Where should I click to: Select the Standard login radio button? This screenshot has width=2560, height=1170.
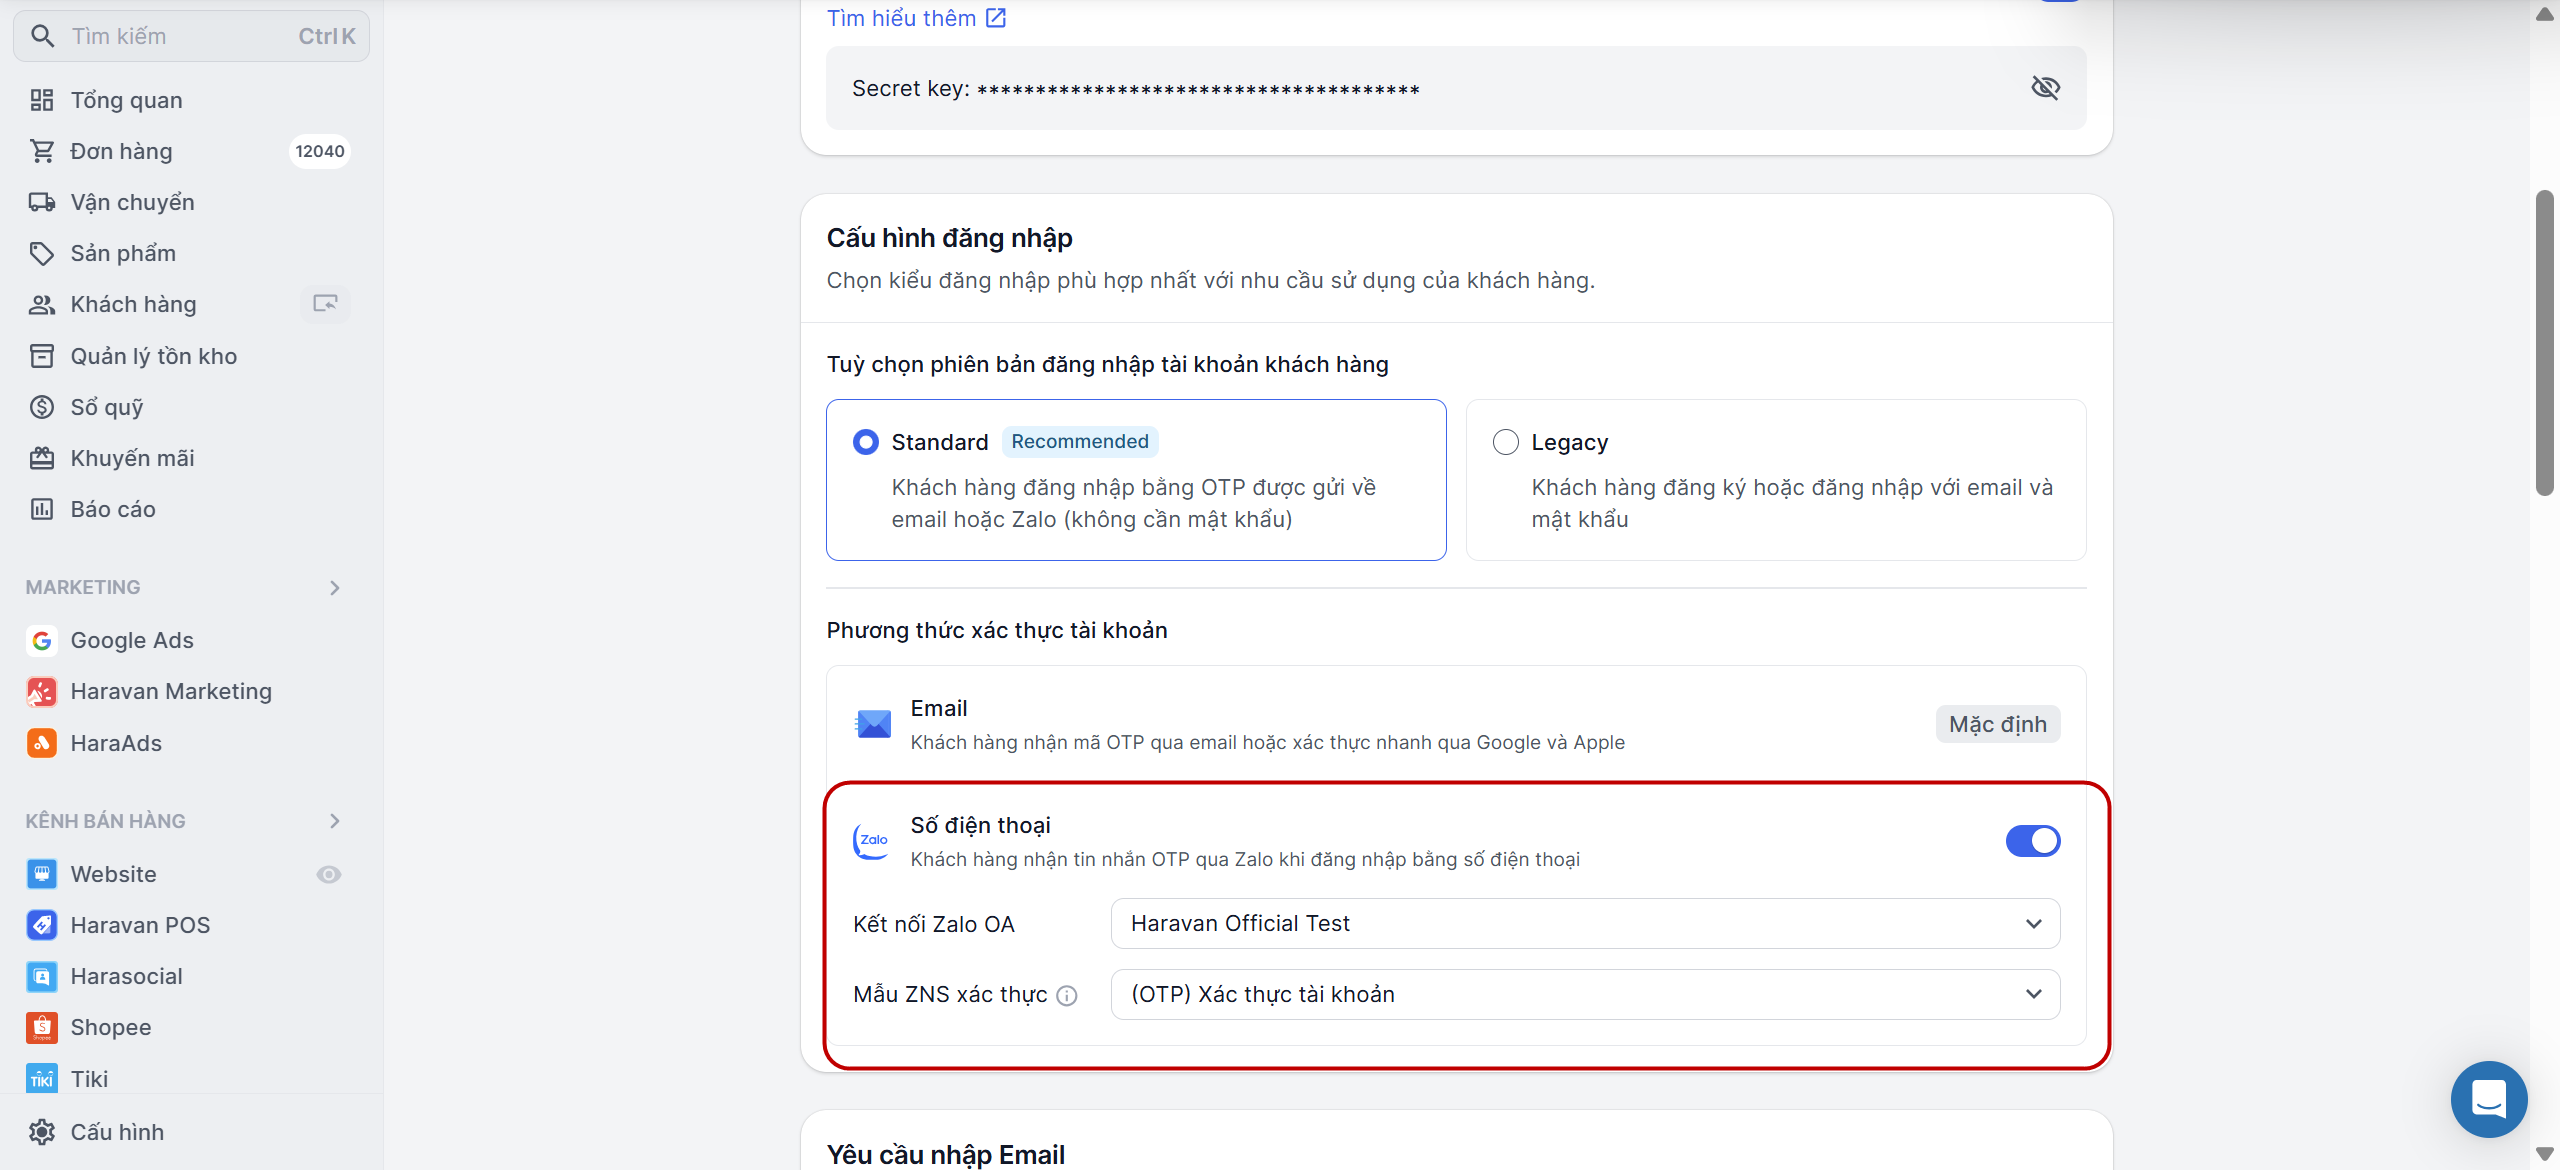(866, 442)
